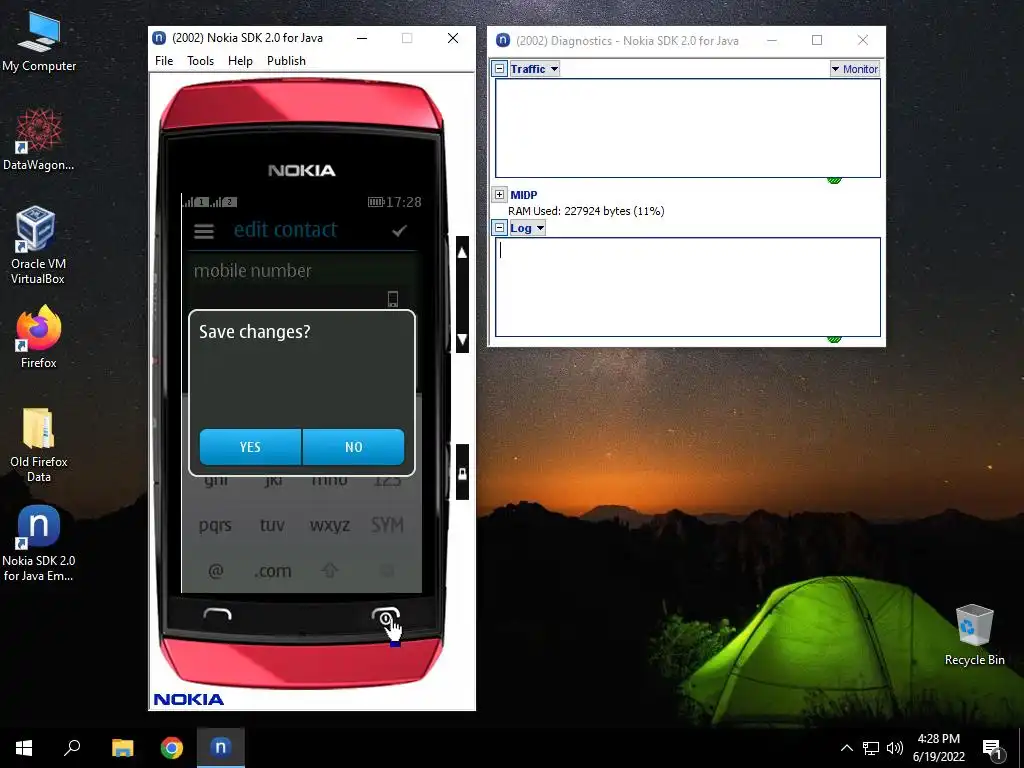Open the Help menu in emulator

(x=240, y=61)
